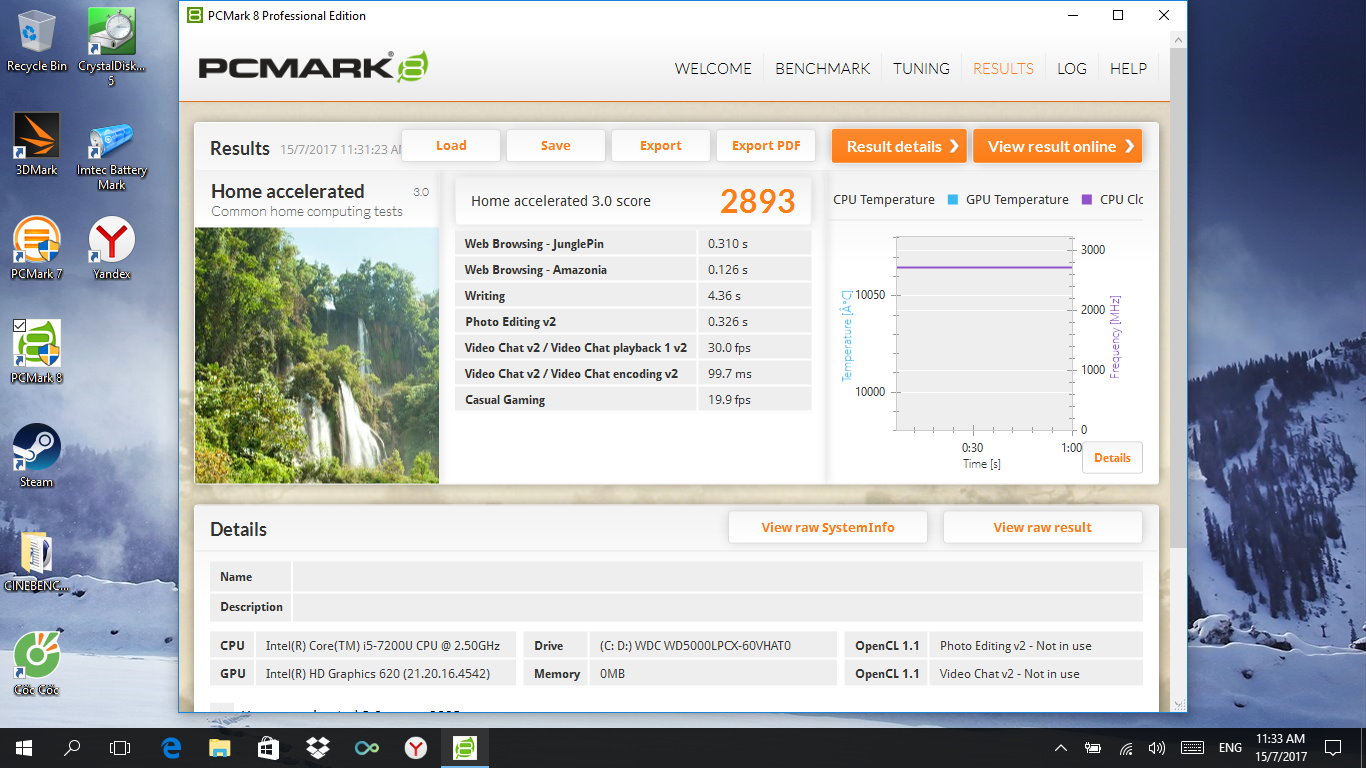Select the Cốc Cốc browser desktop icon

[x=37, y=664]
